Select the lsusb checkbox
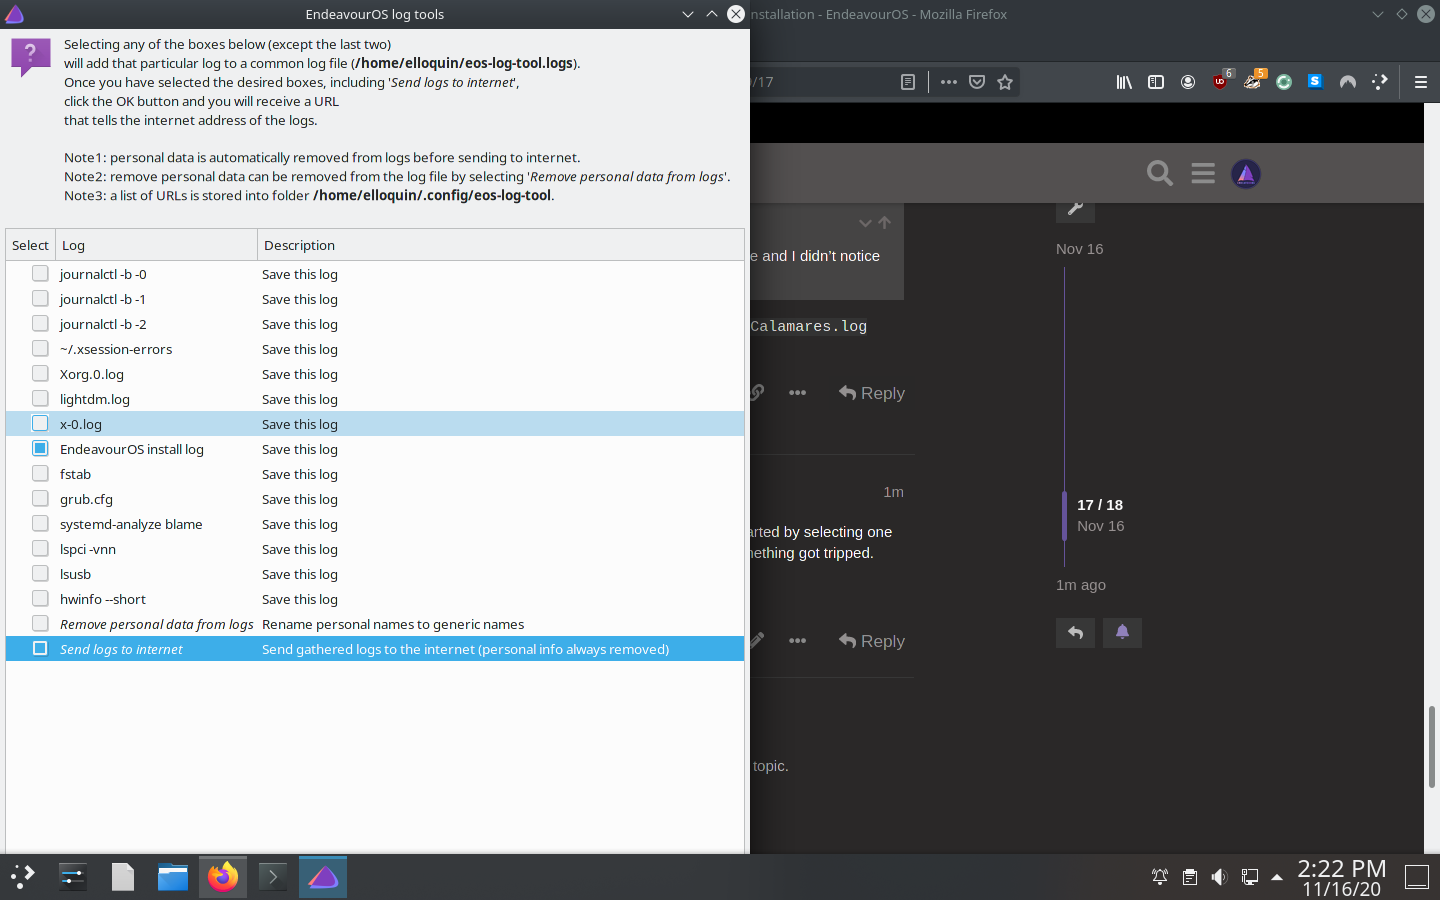This screenshot has height=900, width=1440. [x=40, y=573]
